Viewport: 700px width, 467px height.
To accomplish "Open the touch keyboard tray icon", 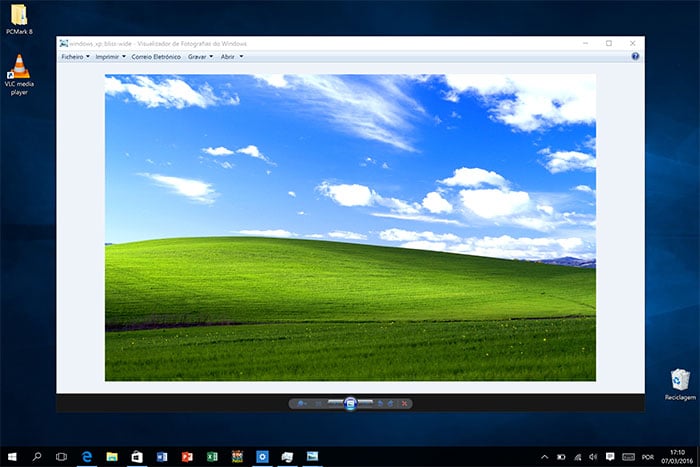I will click(x=628, y=457).
